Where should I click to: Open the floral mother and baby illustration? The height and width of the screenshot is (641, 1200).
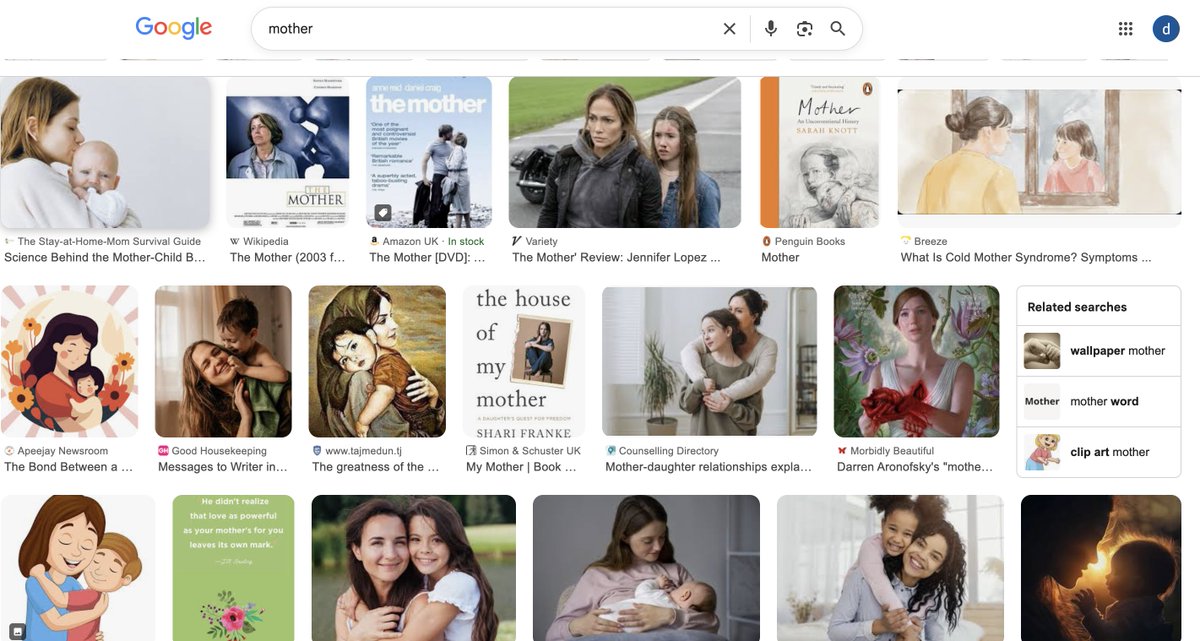pos(69,362)
